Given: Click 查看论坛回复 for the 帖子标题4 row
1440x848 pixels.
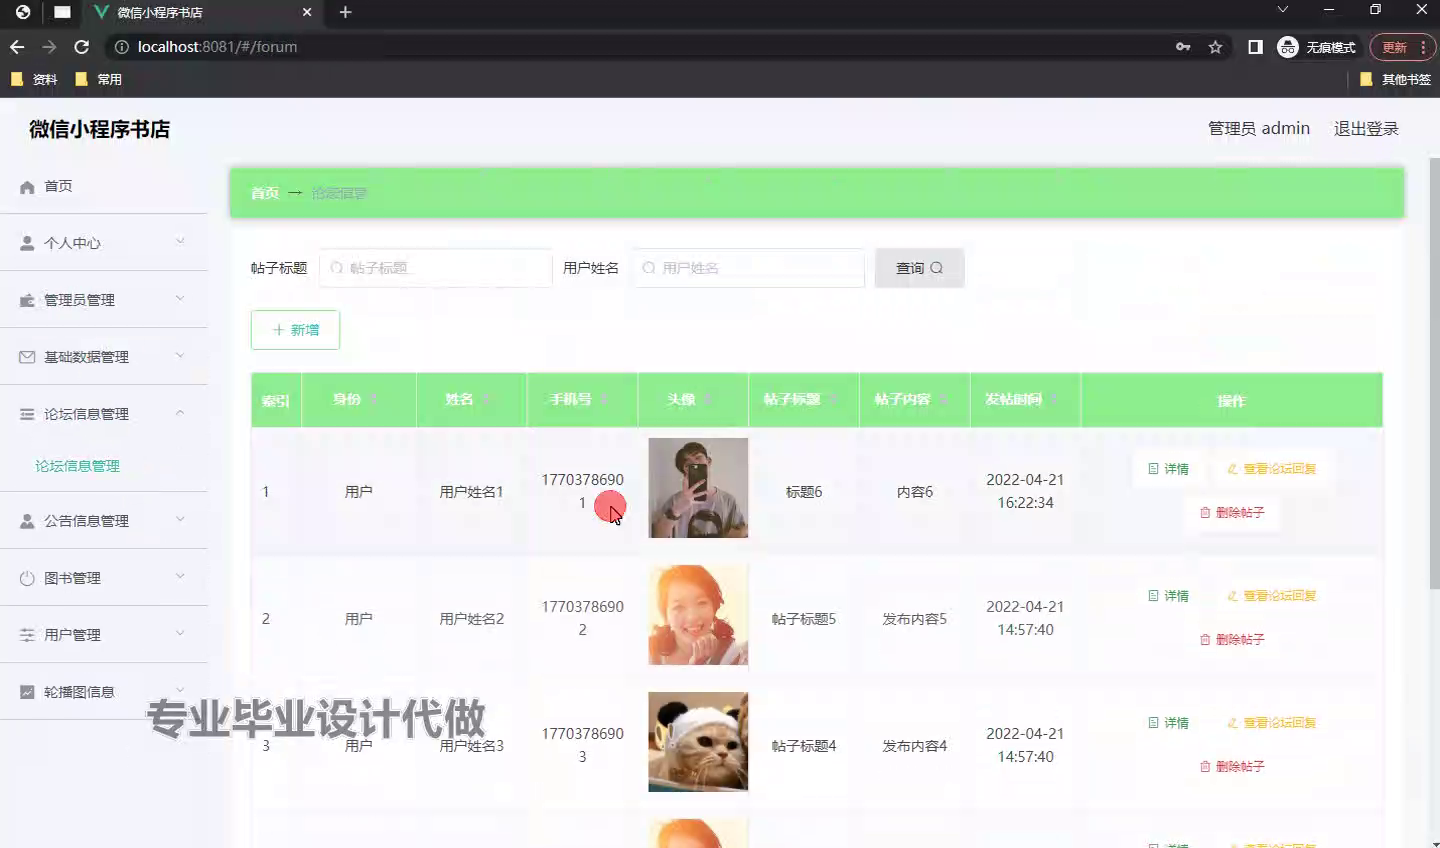Looking at the screenshot, I should coord(1271,723).
